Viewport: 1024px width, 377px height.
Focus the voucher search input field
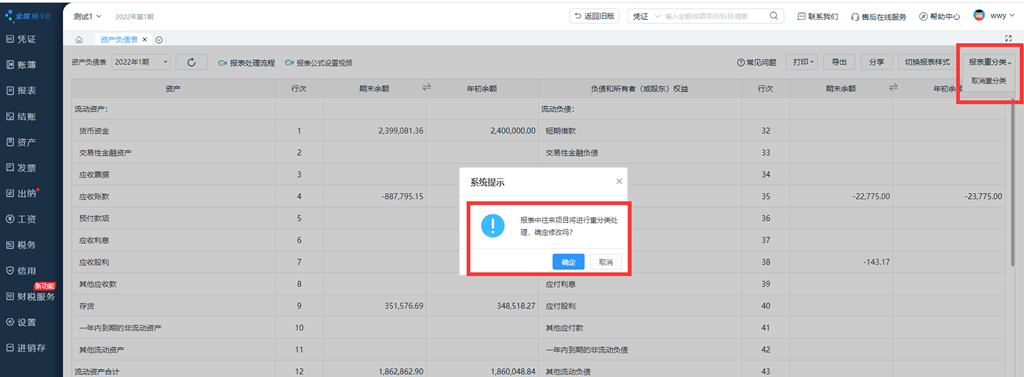pos(714,16)
